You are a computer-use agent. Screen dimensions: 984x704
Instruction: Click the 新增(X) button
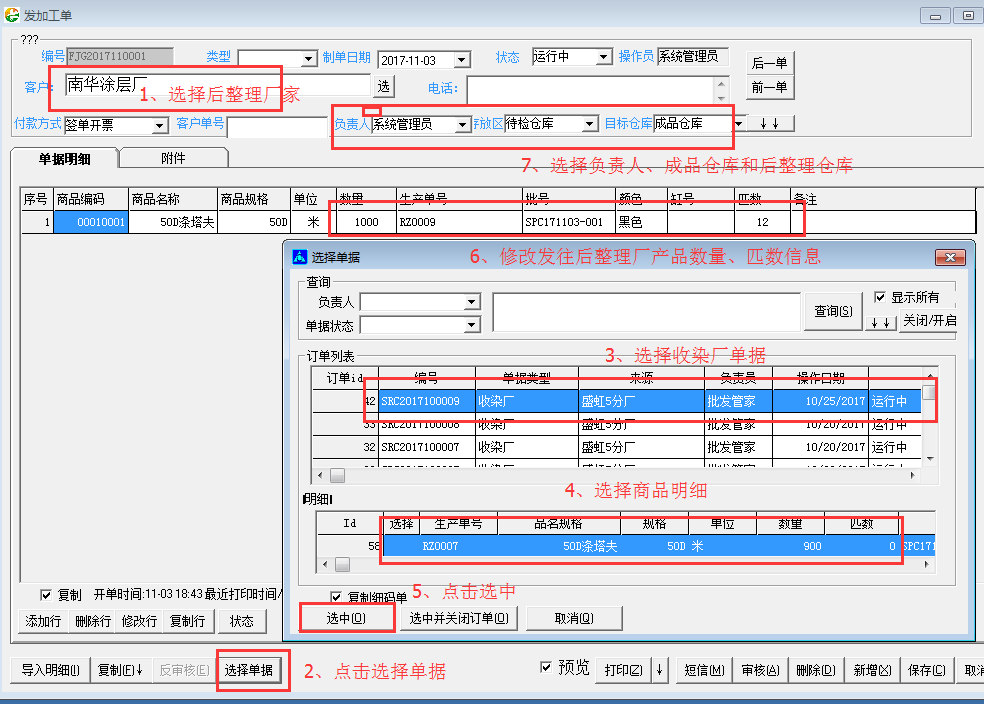(872, 670)
